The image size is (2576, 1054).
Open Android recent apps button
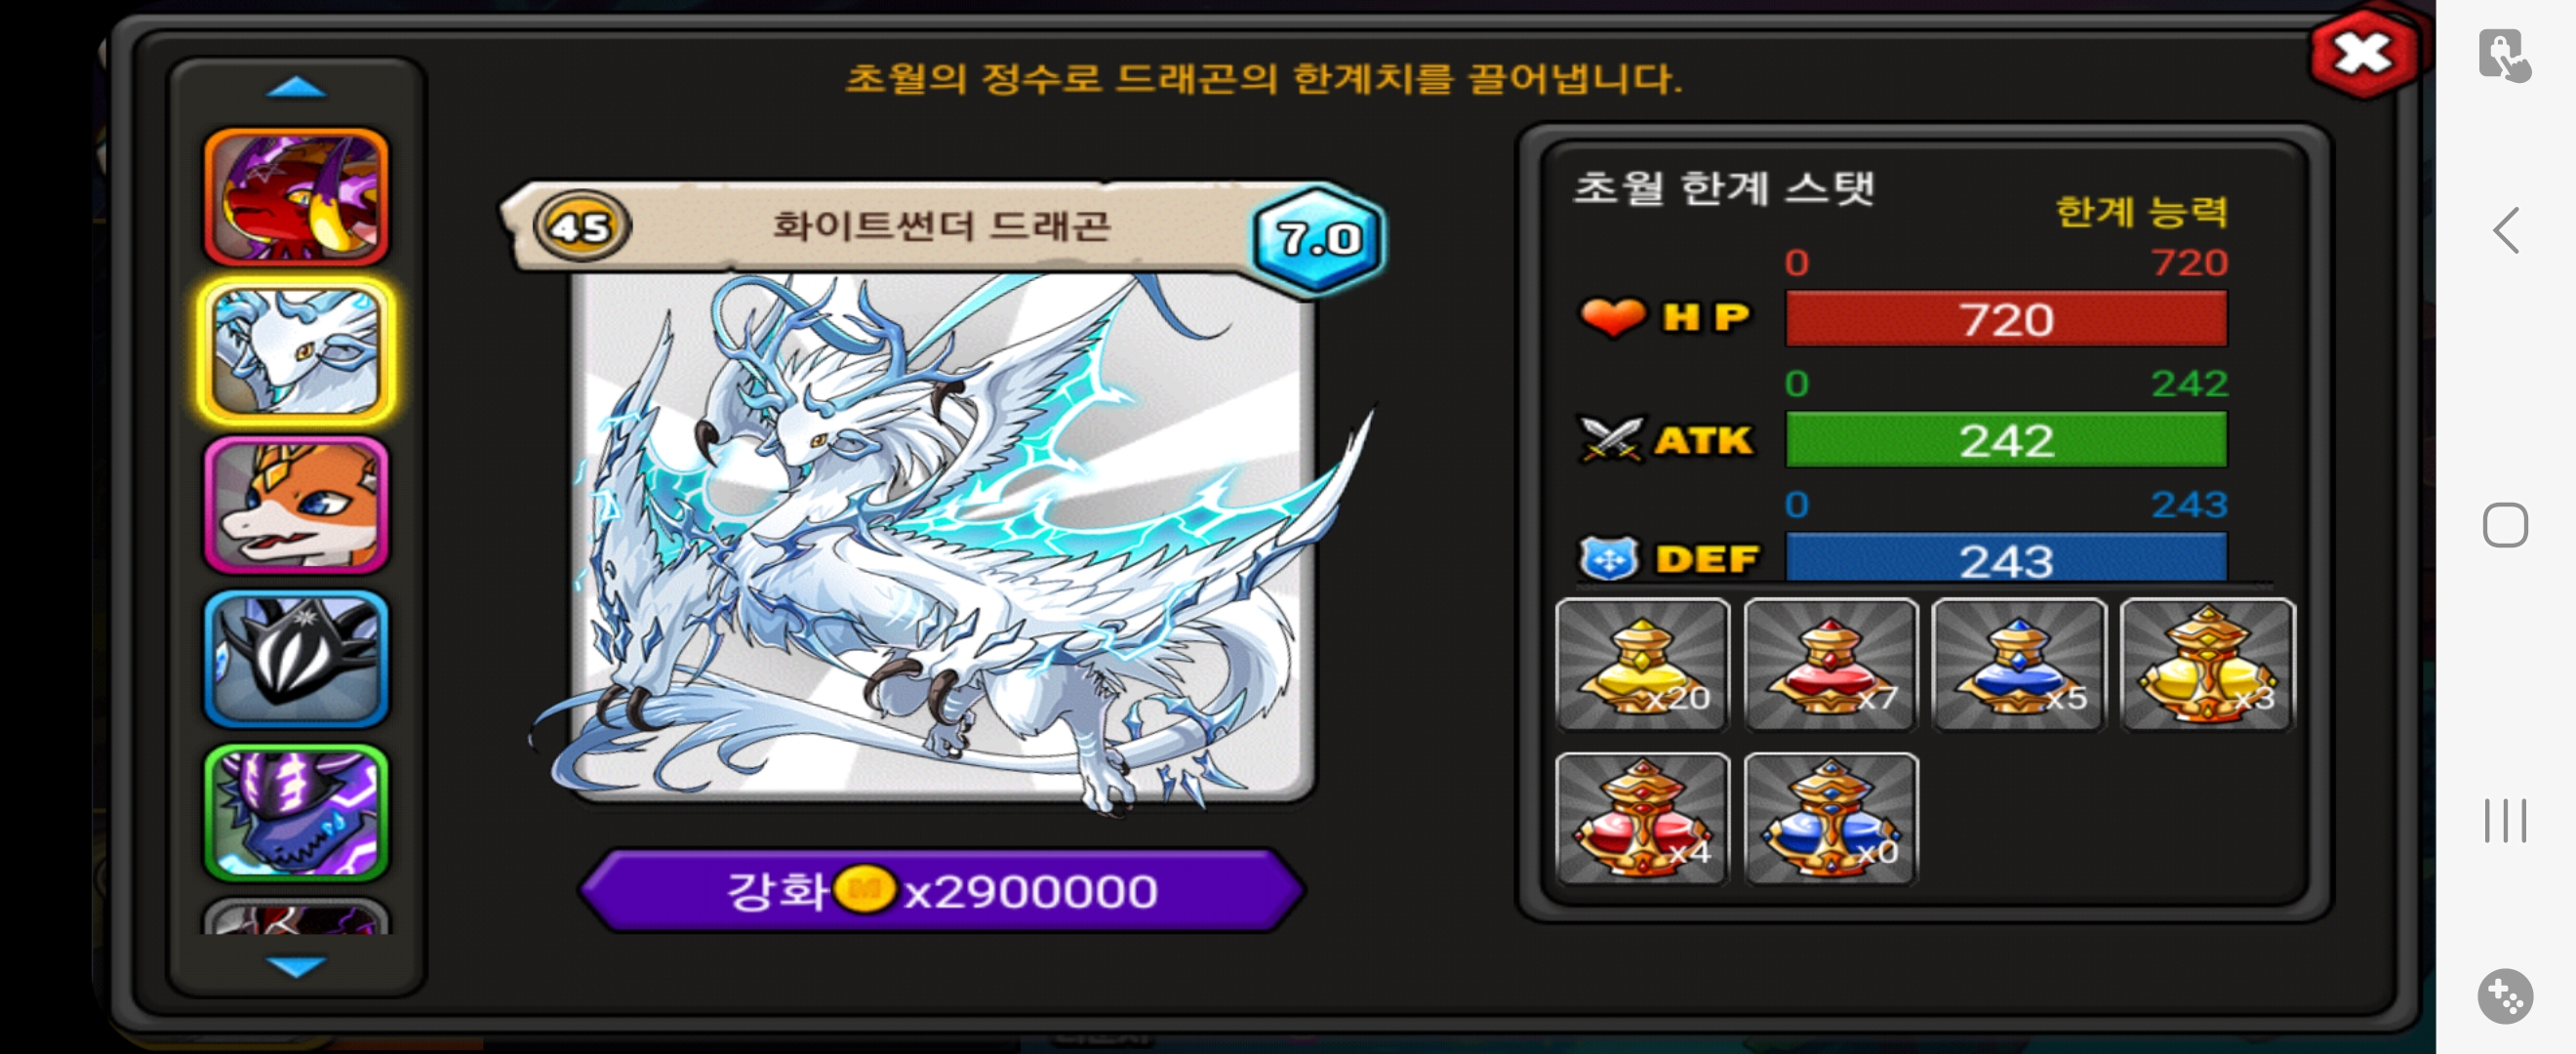(x=2504, y=820)
